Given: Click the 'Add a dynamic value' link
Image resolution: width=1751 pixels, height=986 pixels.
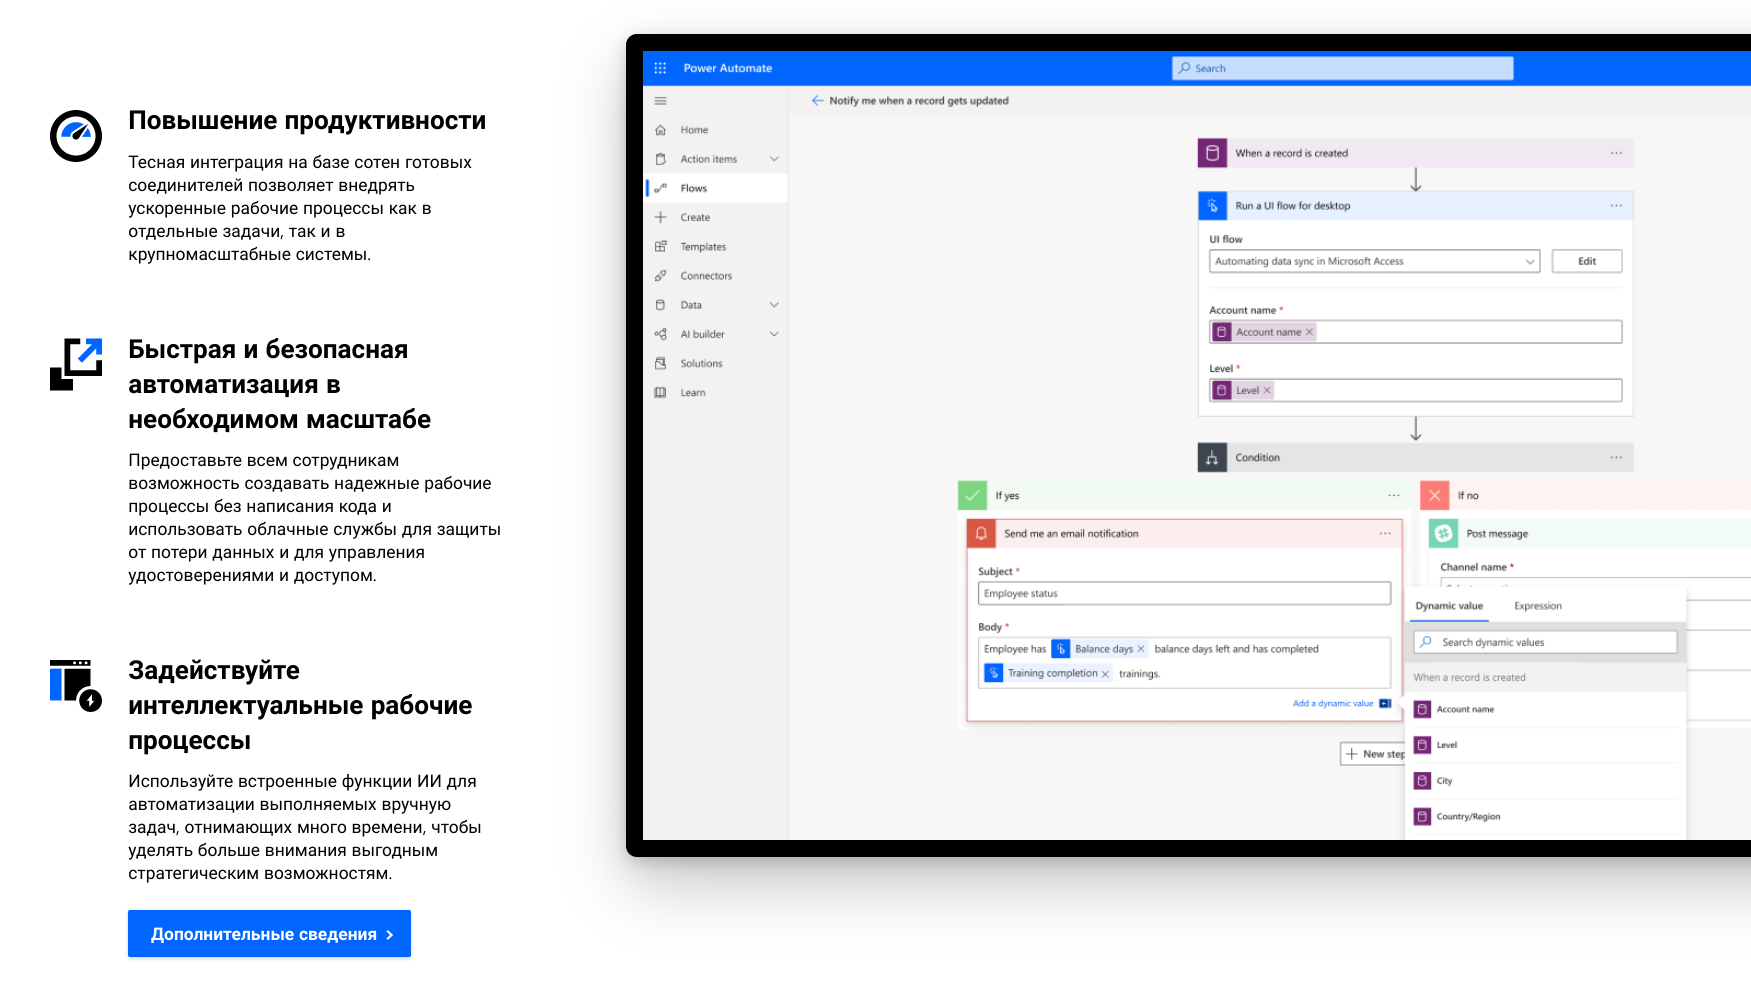Looking at the screenshot, I should coord(1333,704).
